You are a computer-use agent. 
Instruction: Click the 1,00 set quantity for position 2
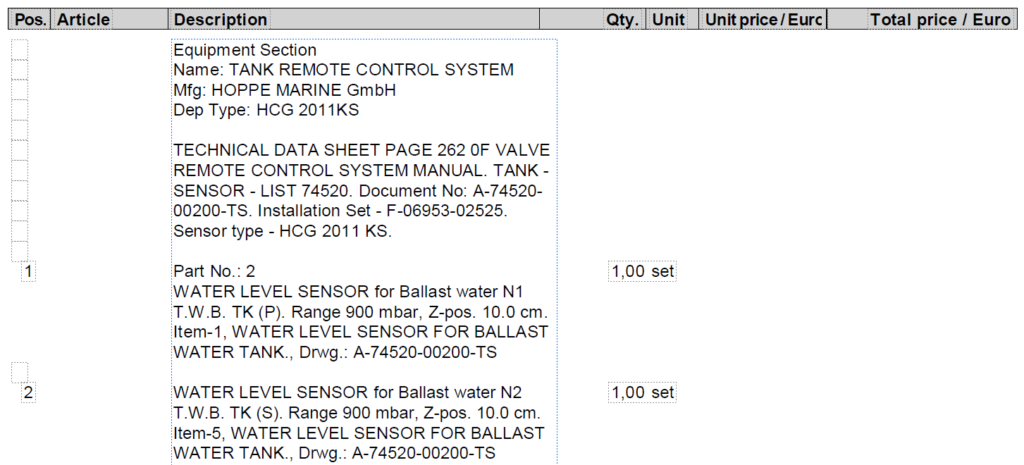643,393
